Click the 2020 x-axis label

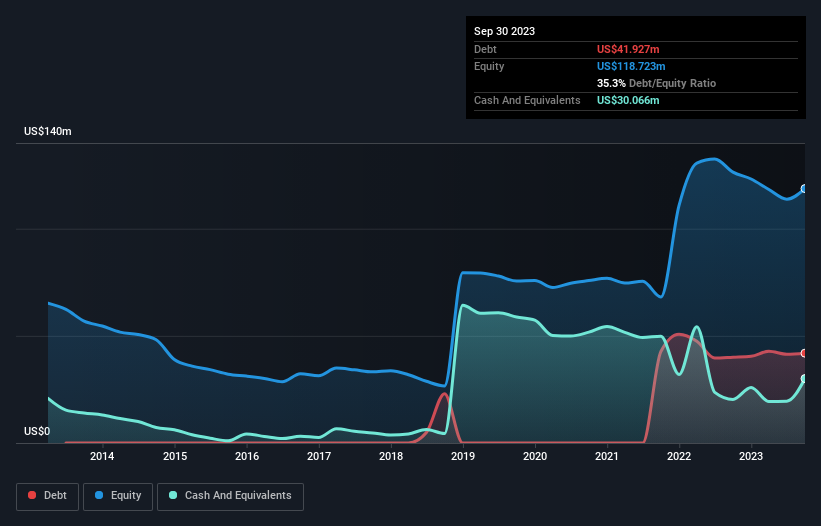535,456
